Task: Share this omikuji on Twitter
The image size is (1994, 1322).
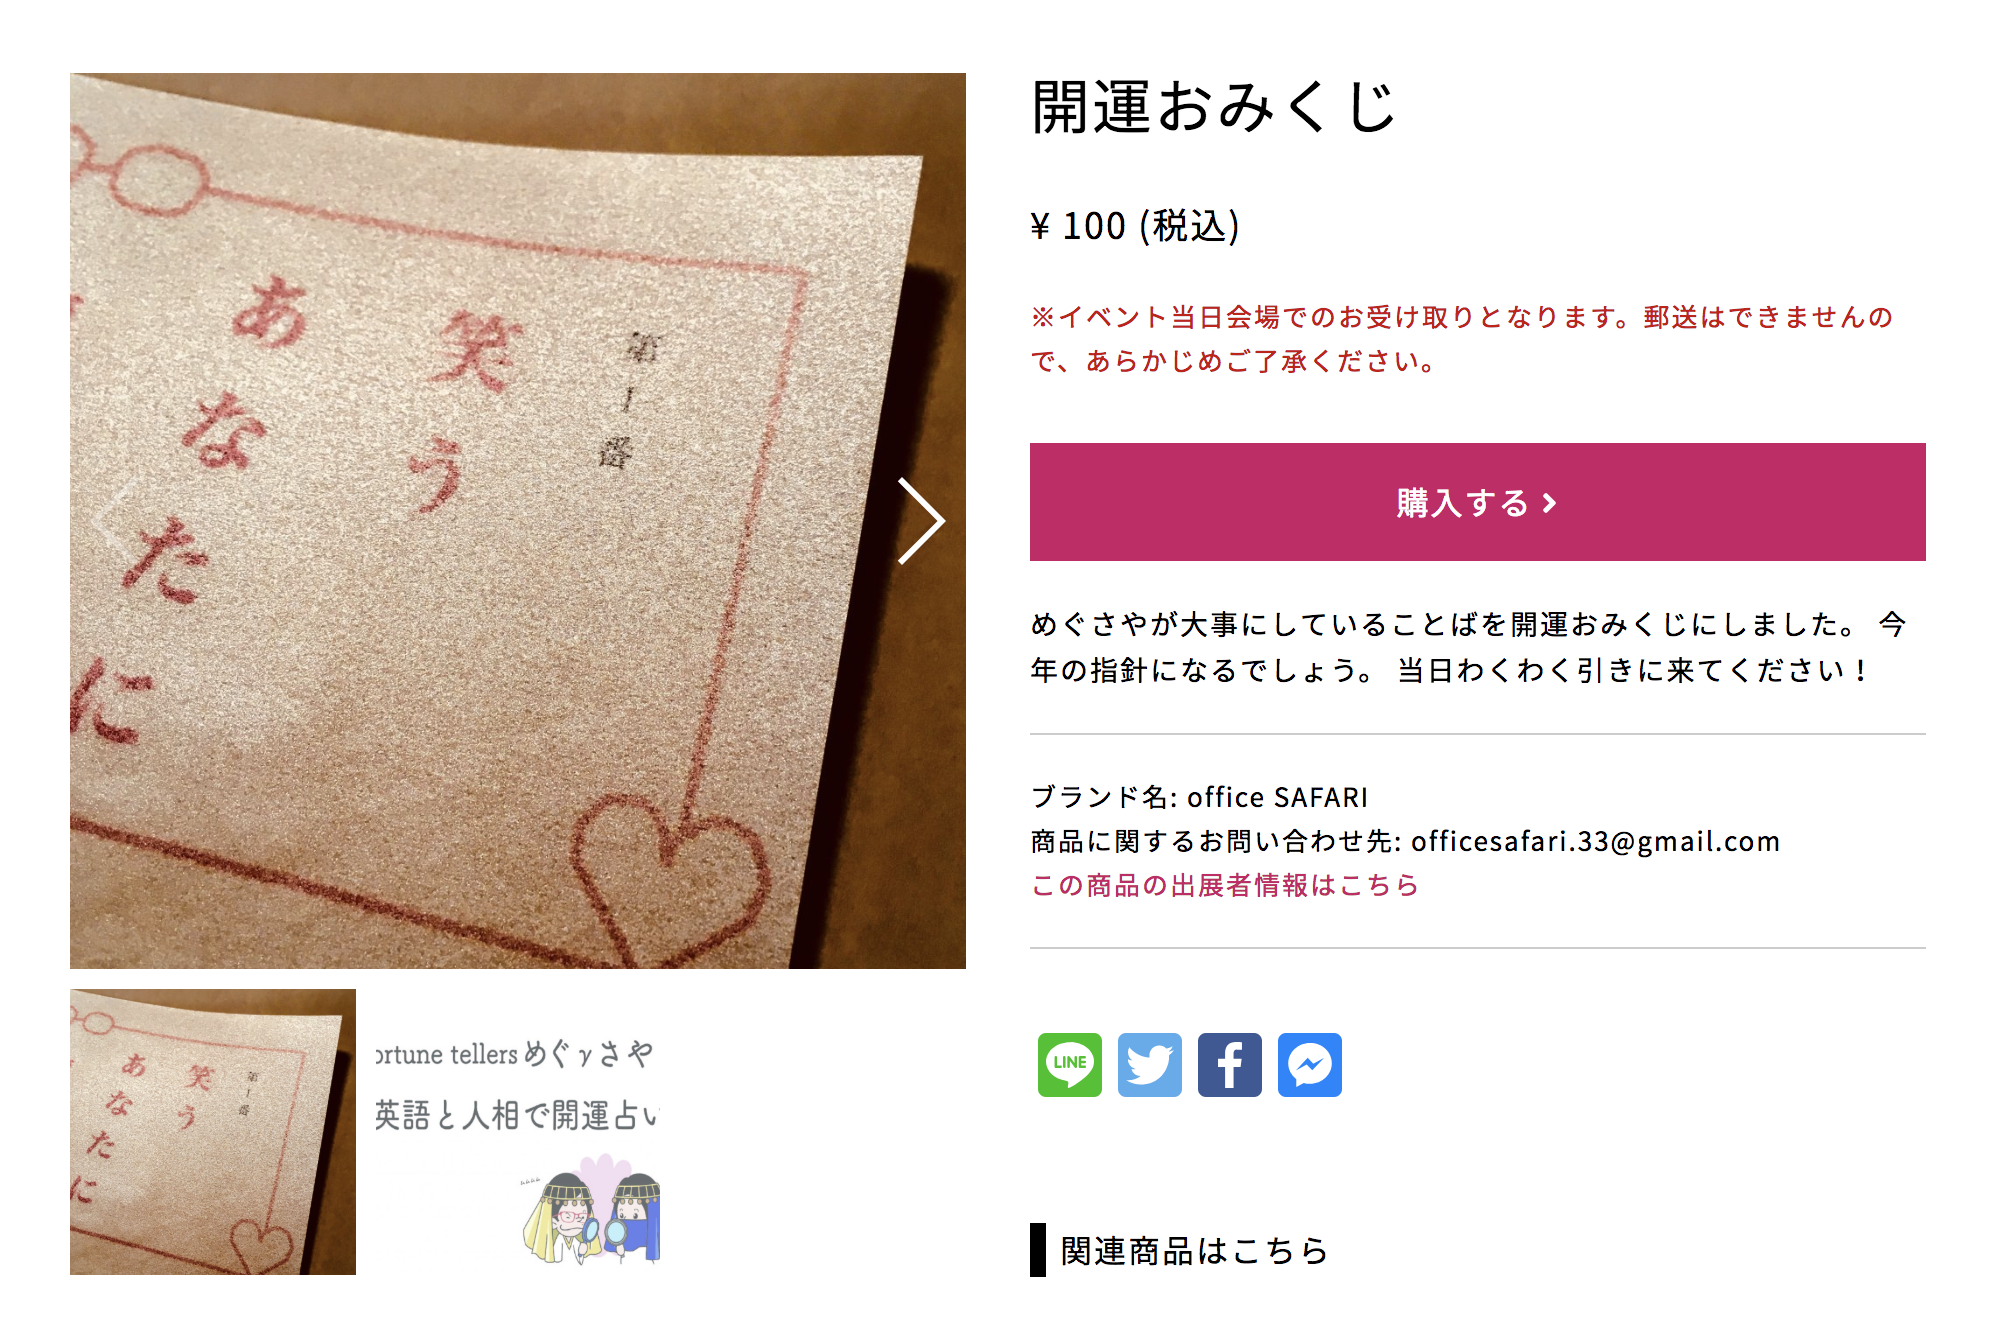Action: coord(1149,1064)
